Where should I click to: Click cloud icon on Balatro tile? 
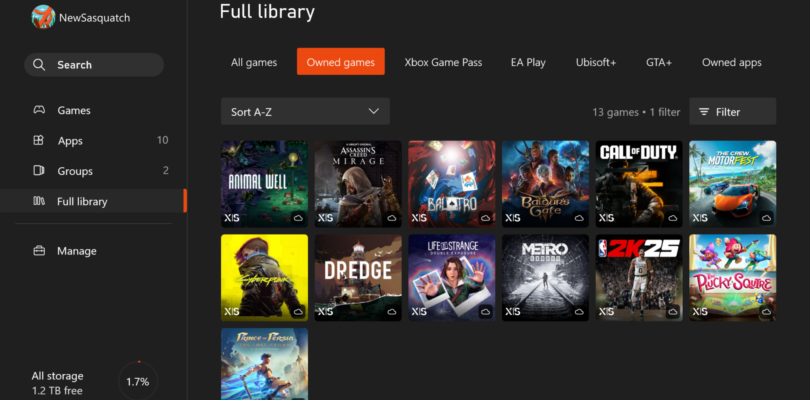tap(485, 218)
